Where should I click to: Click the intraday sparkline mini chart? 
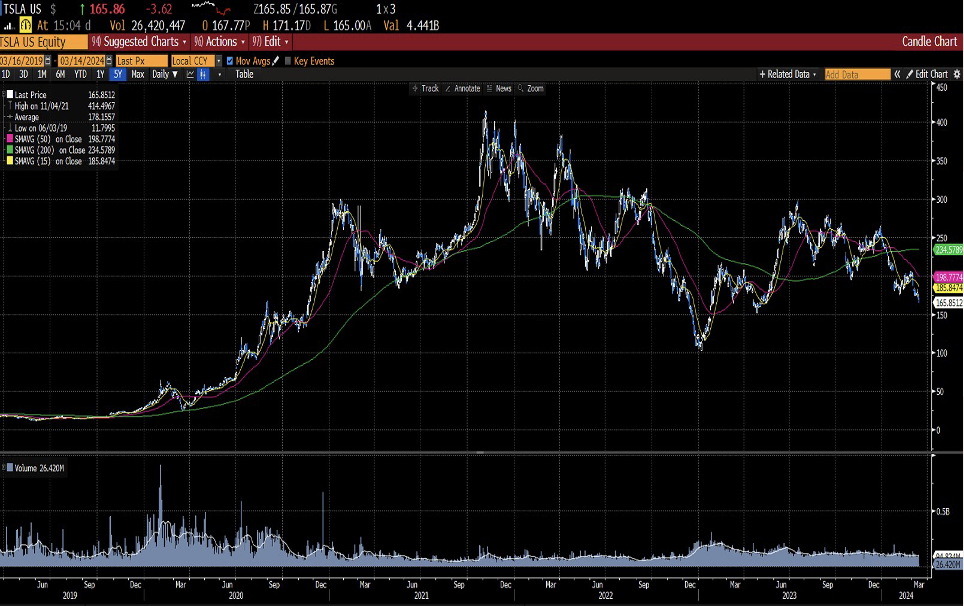pos(211,8)
